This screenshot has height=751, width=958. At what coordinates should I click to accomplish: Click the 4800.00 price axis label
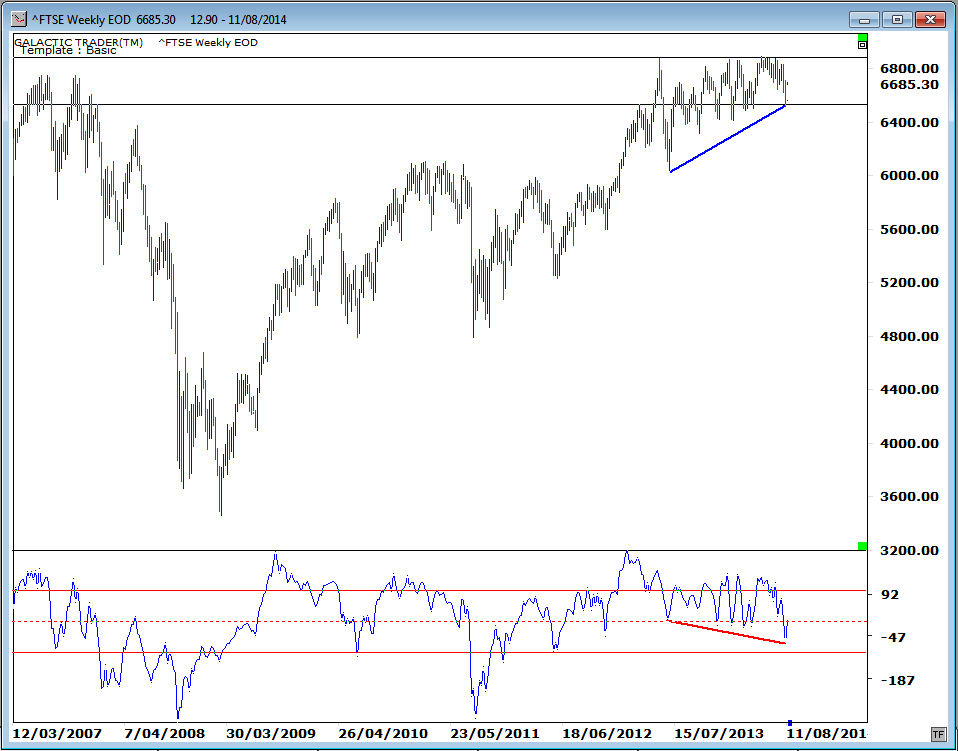click(909, 336)
